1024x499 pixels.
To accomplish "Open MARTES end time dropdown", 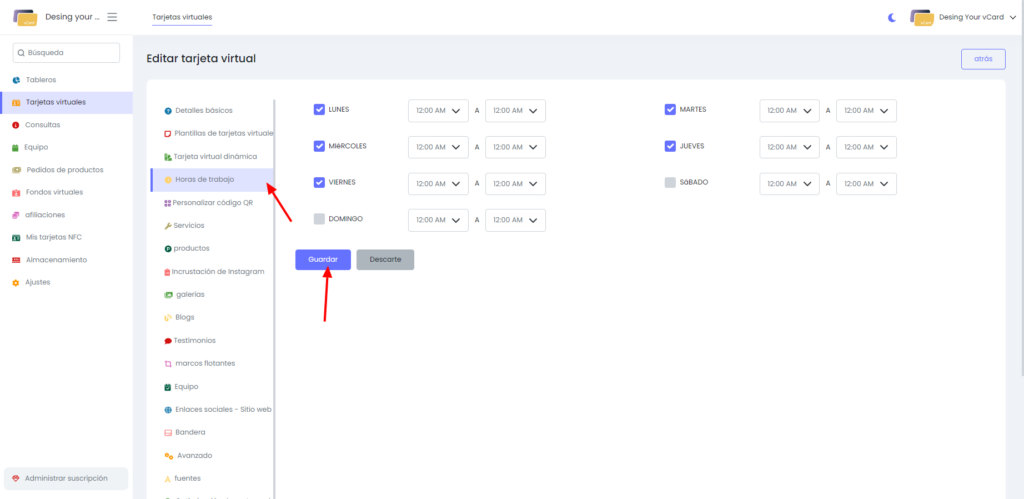I will point(866,111).
